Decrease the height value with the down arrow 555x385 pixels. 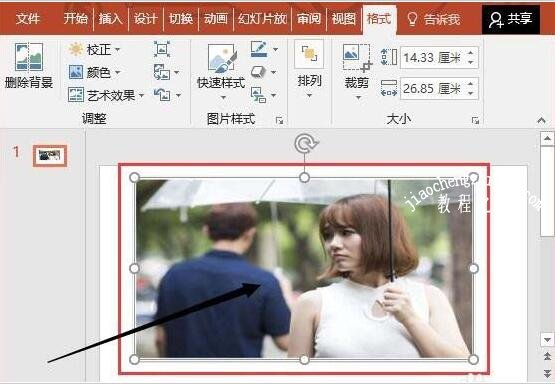click(470, 62)
